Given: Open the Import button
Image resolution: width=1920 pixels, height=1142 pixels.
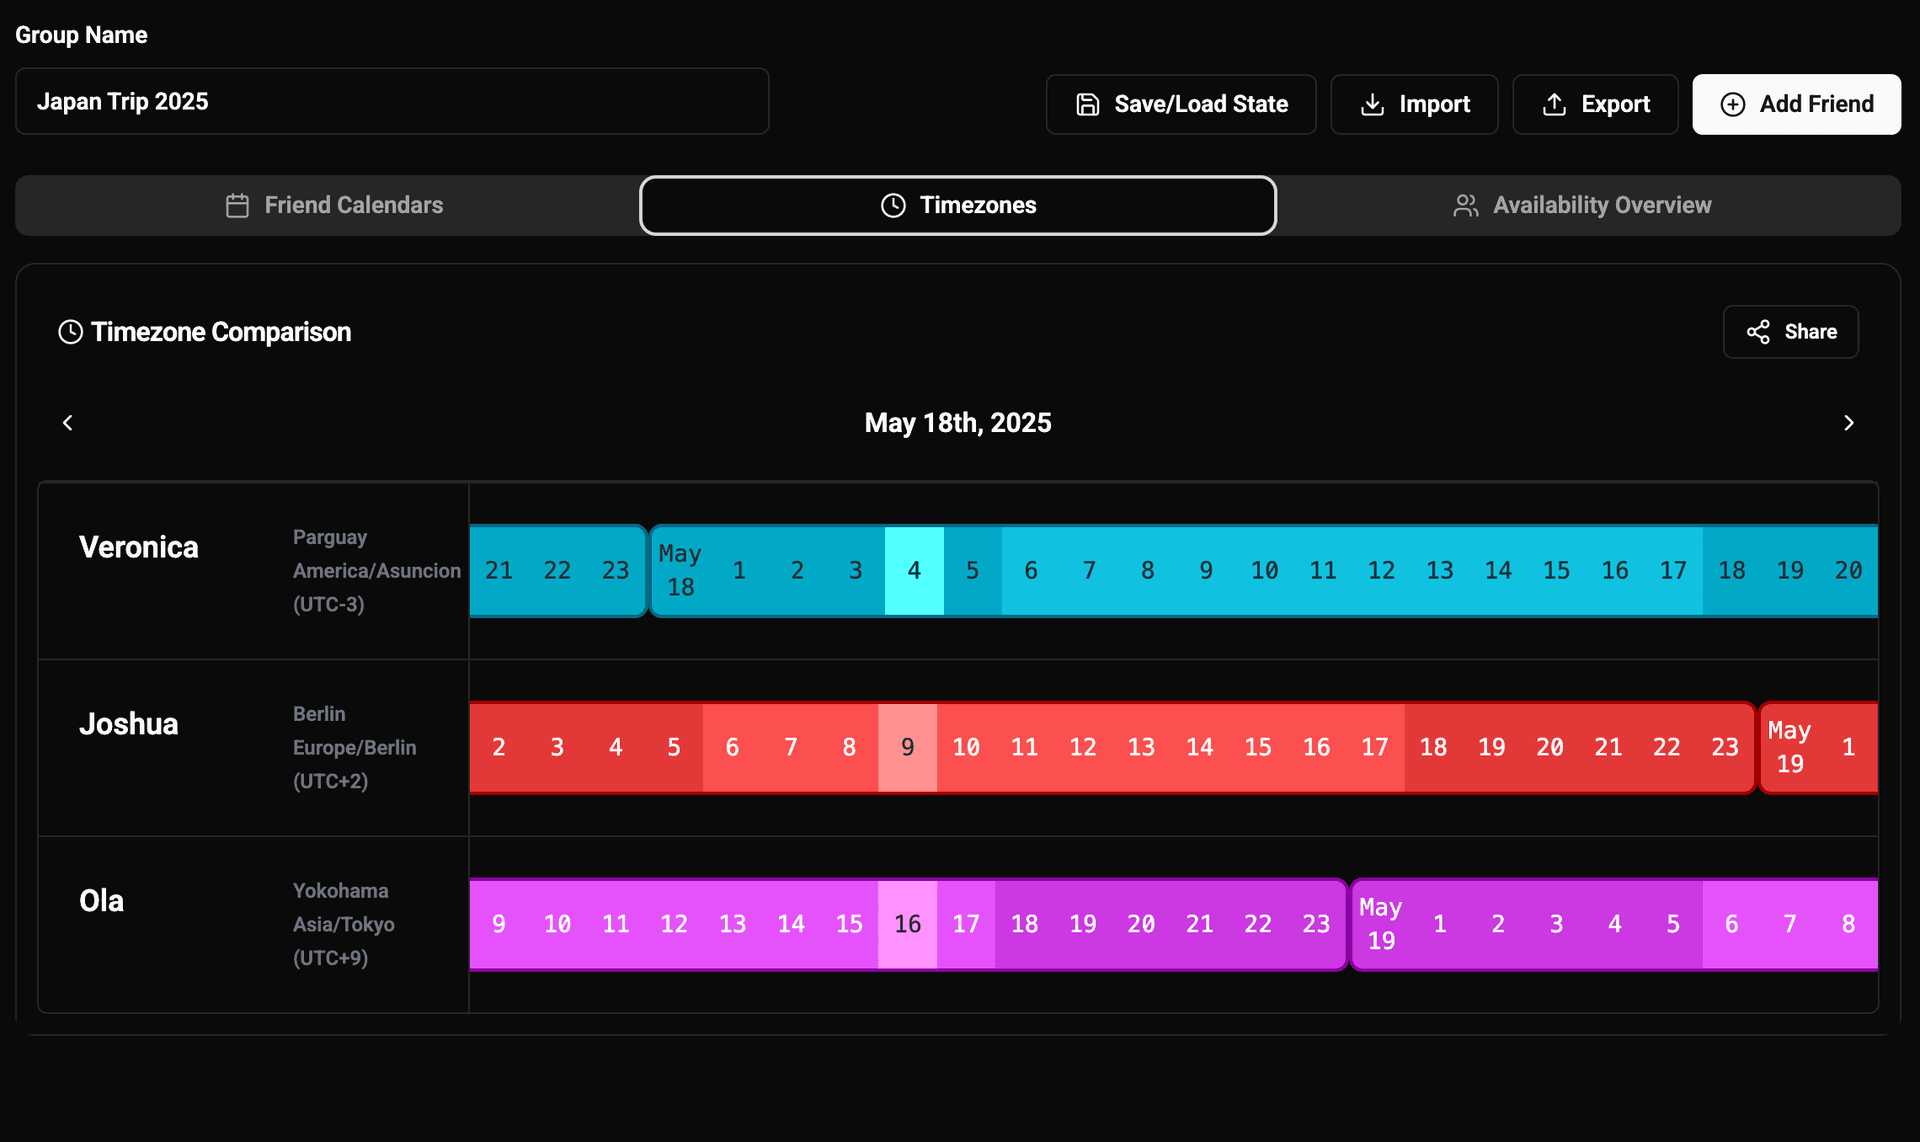Looking at the screenshot, I should coord(1414,104).
